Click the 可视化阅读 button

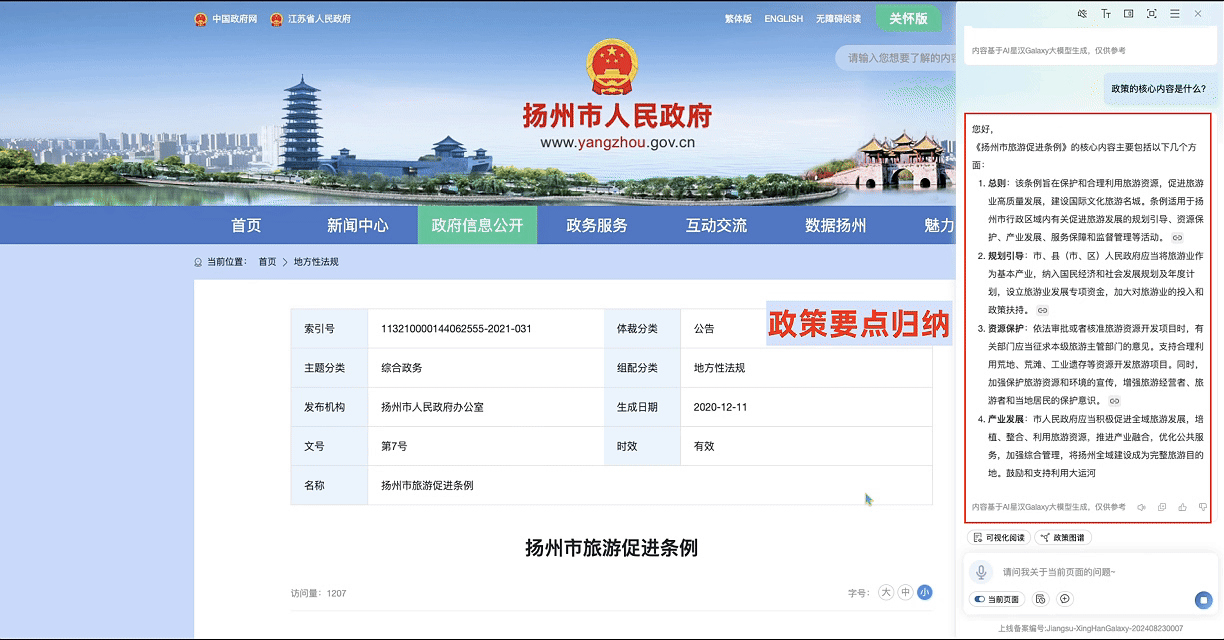click(998, 538)
